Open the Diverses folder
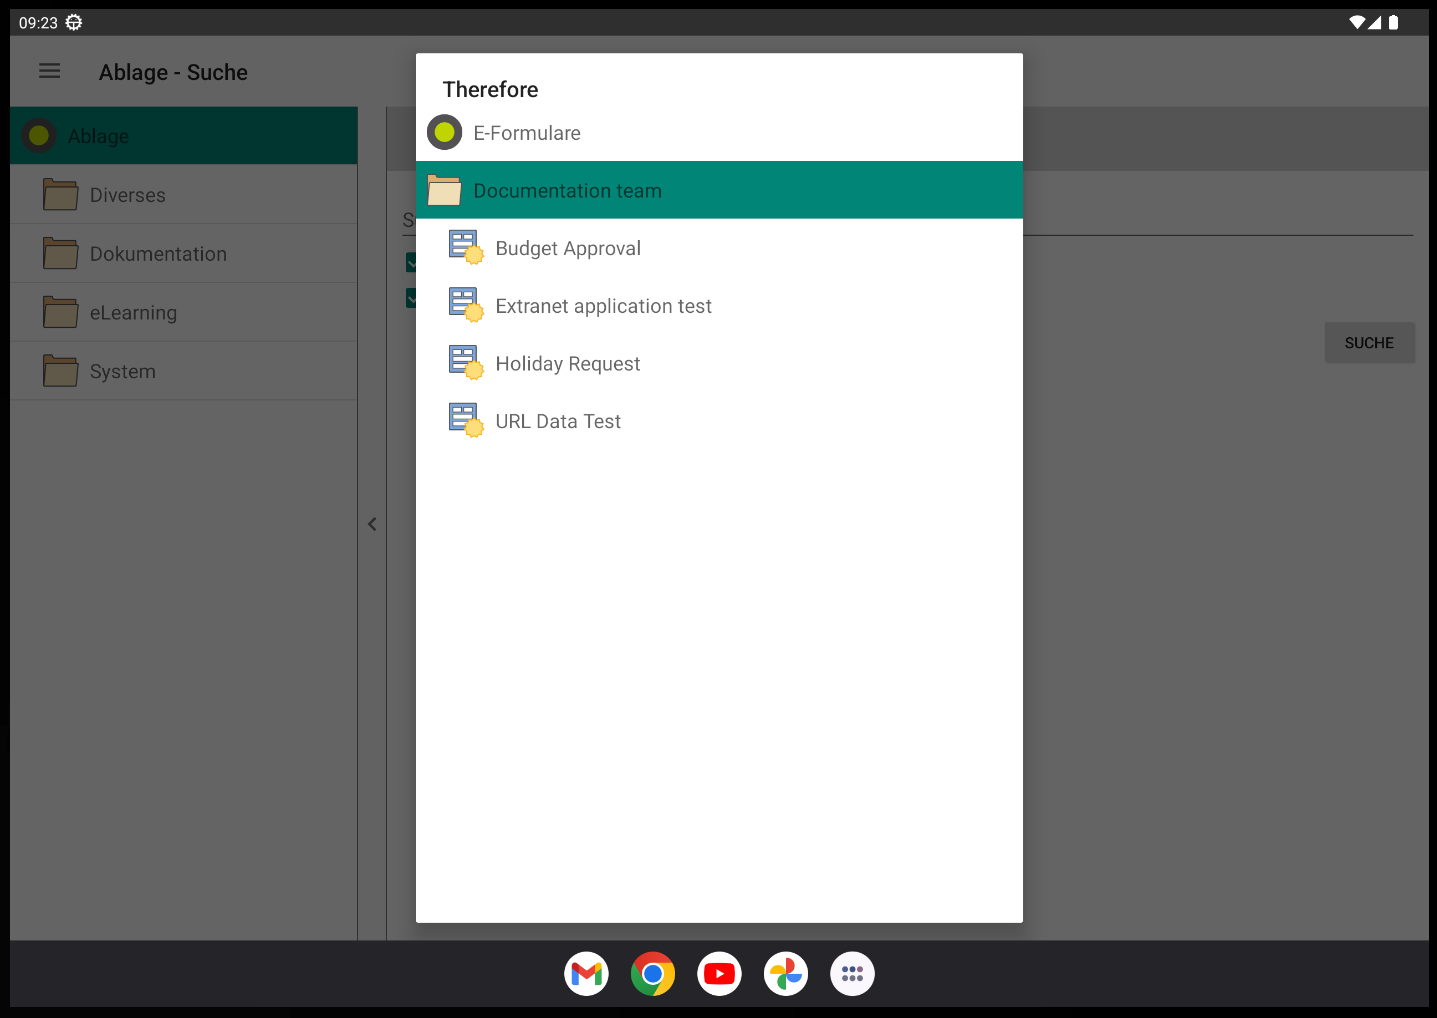 [184, 195]
